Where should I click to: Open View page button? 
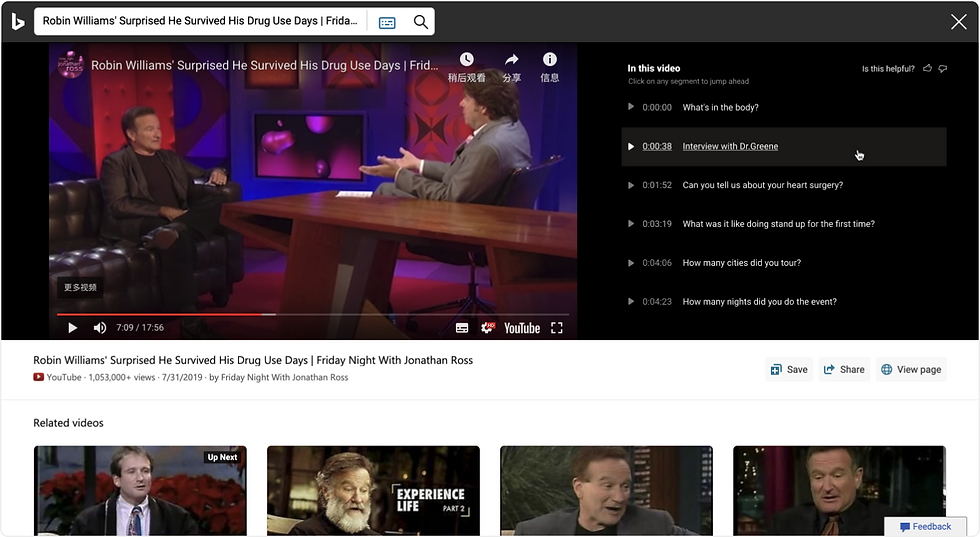click(x=911, y=369)
